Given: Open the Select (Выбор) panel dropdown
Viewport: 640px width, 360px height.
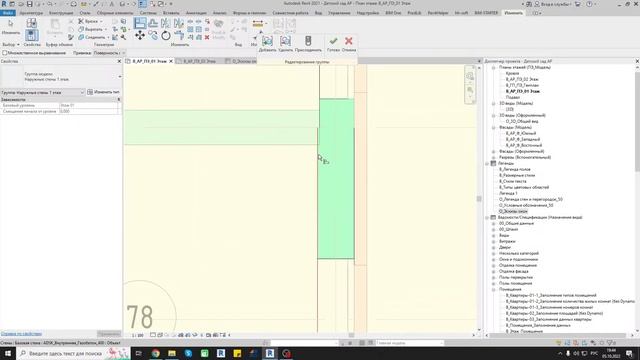Looking at the screenshot, I should coord(11,44).
